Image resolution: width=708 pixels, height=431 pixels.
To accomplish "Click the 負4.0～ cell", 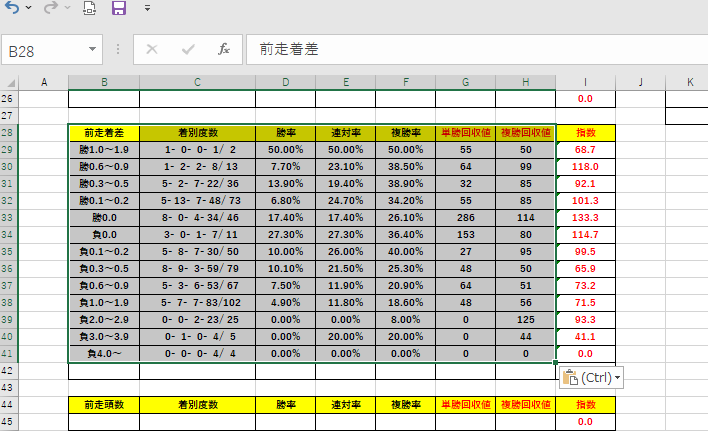I will [x=104, y=353].
